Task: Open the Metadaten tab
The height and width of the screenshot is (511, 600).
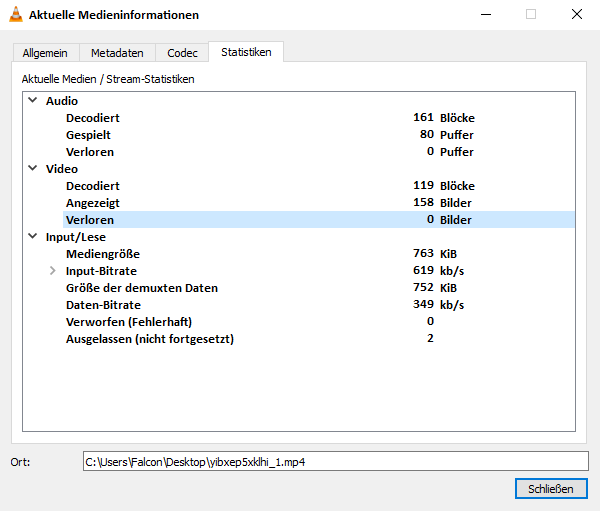Action: click(117, 53)
